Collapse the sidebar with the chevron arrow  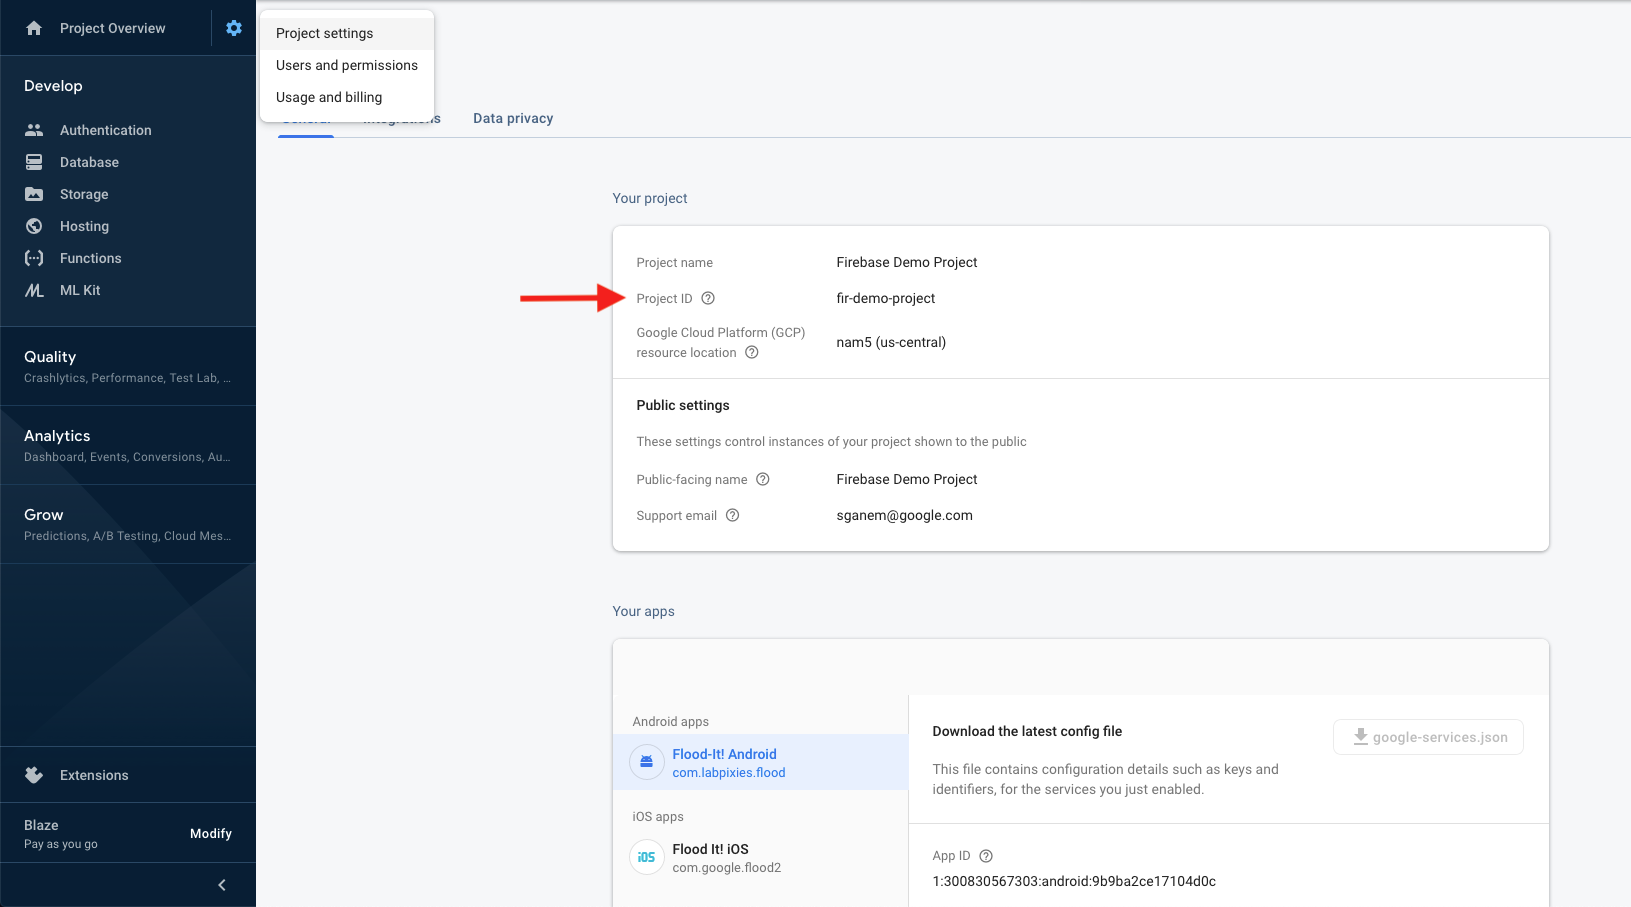pyautogui.click(x=222, y=885)
